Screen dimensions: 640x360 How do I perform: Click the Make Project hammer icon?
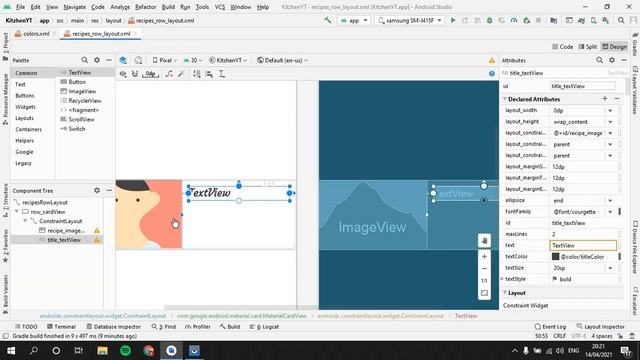[327, 20]
